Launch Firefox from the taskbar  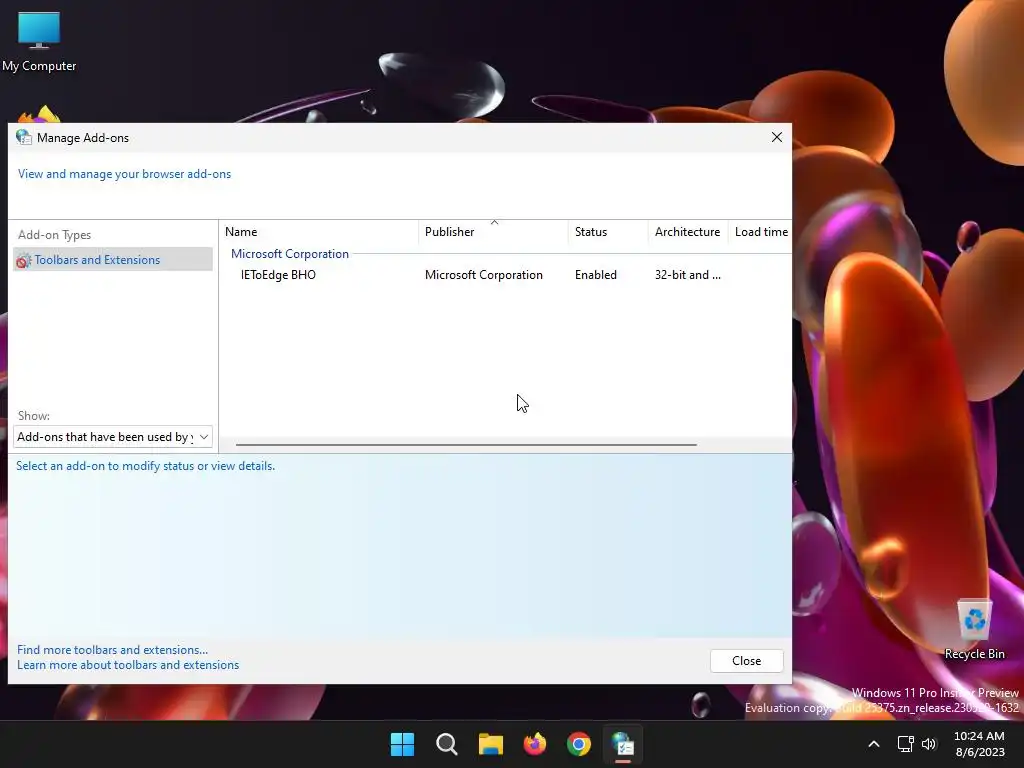535,744
